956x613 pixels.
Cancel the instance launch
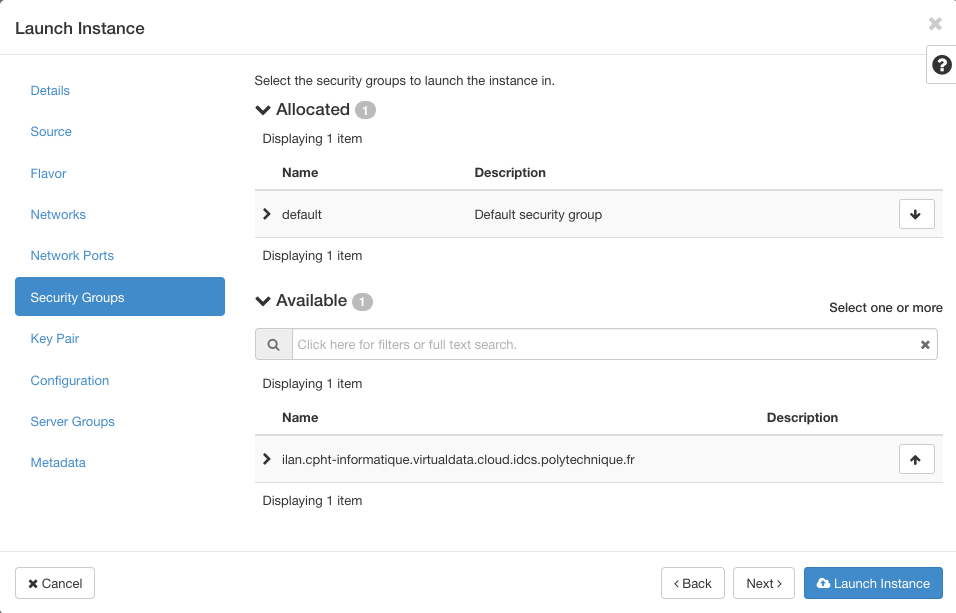point(54,583)
